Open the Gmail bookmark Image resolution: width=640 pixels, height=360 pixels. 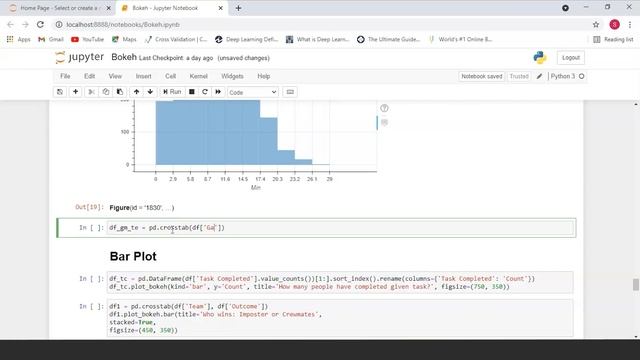(x=51, y=39)
